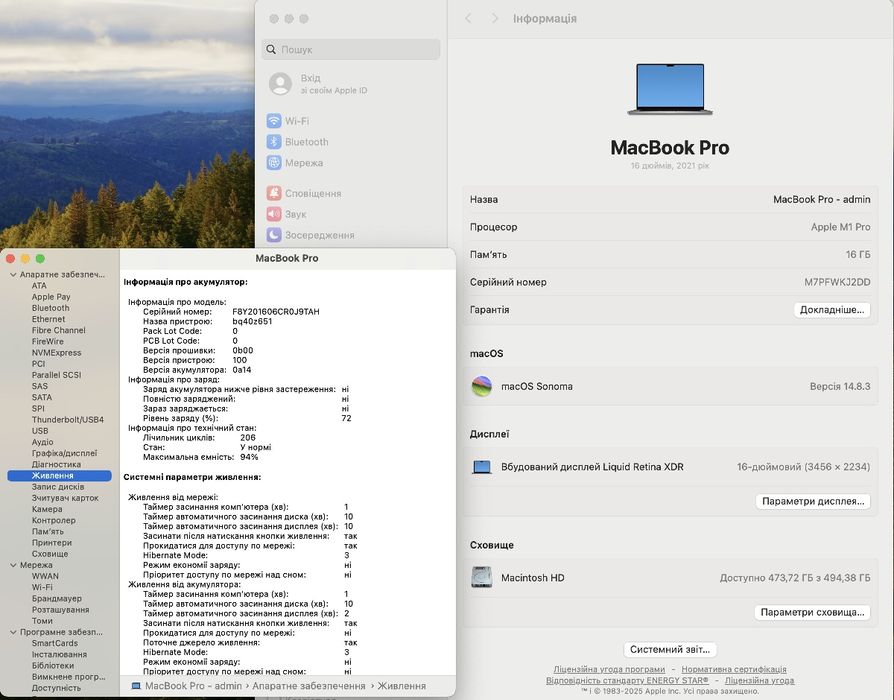Click the Системний звіт button
The width and height of the screenshot is (894, 700).
tap(670, 649)
